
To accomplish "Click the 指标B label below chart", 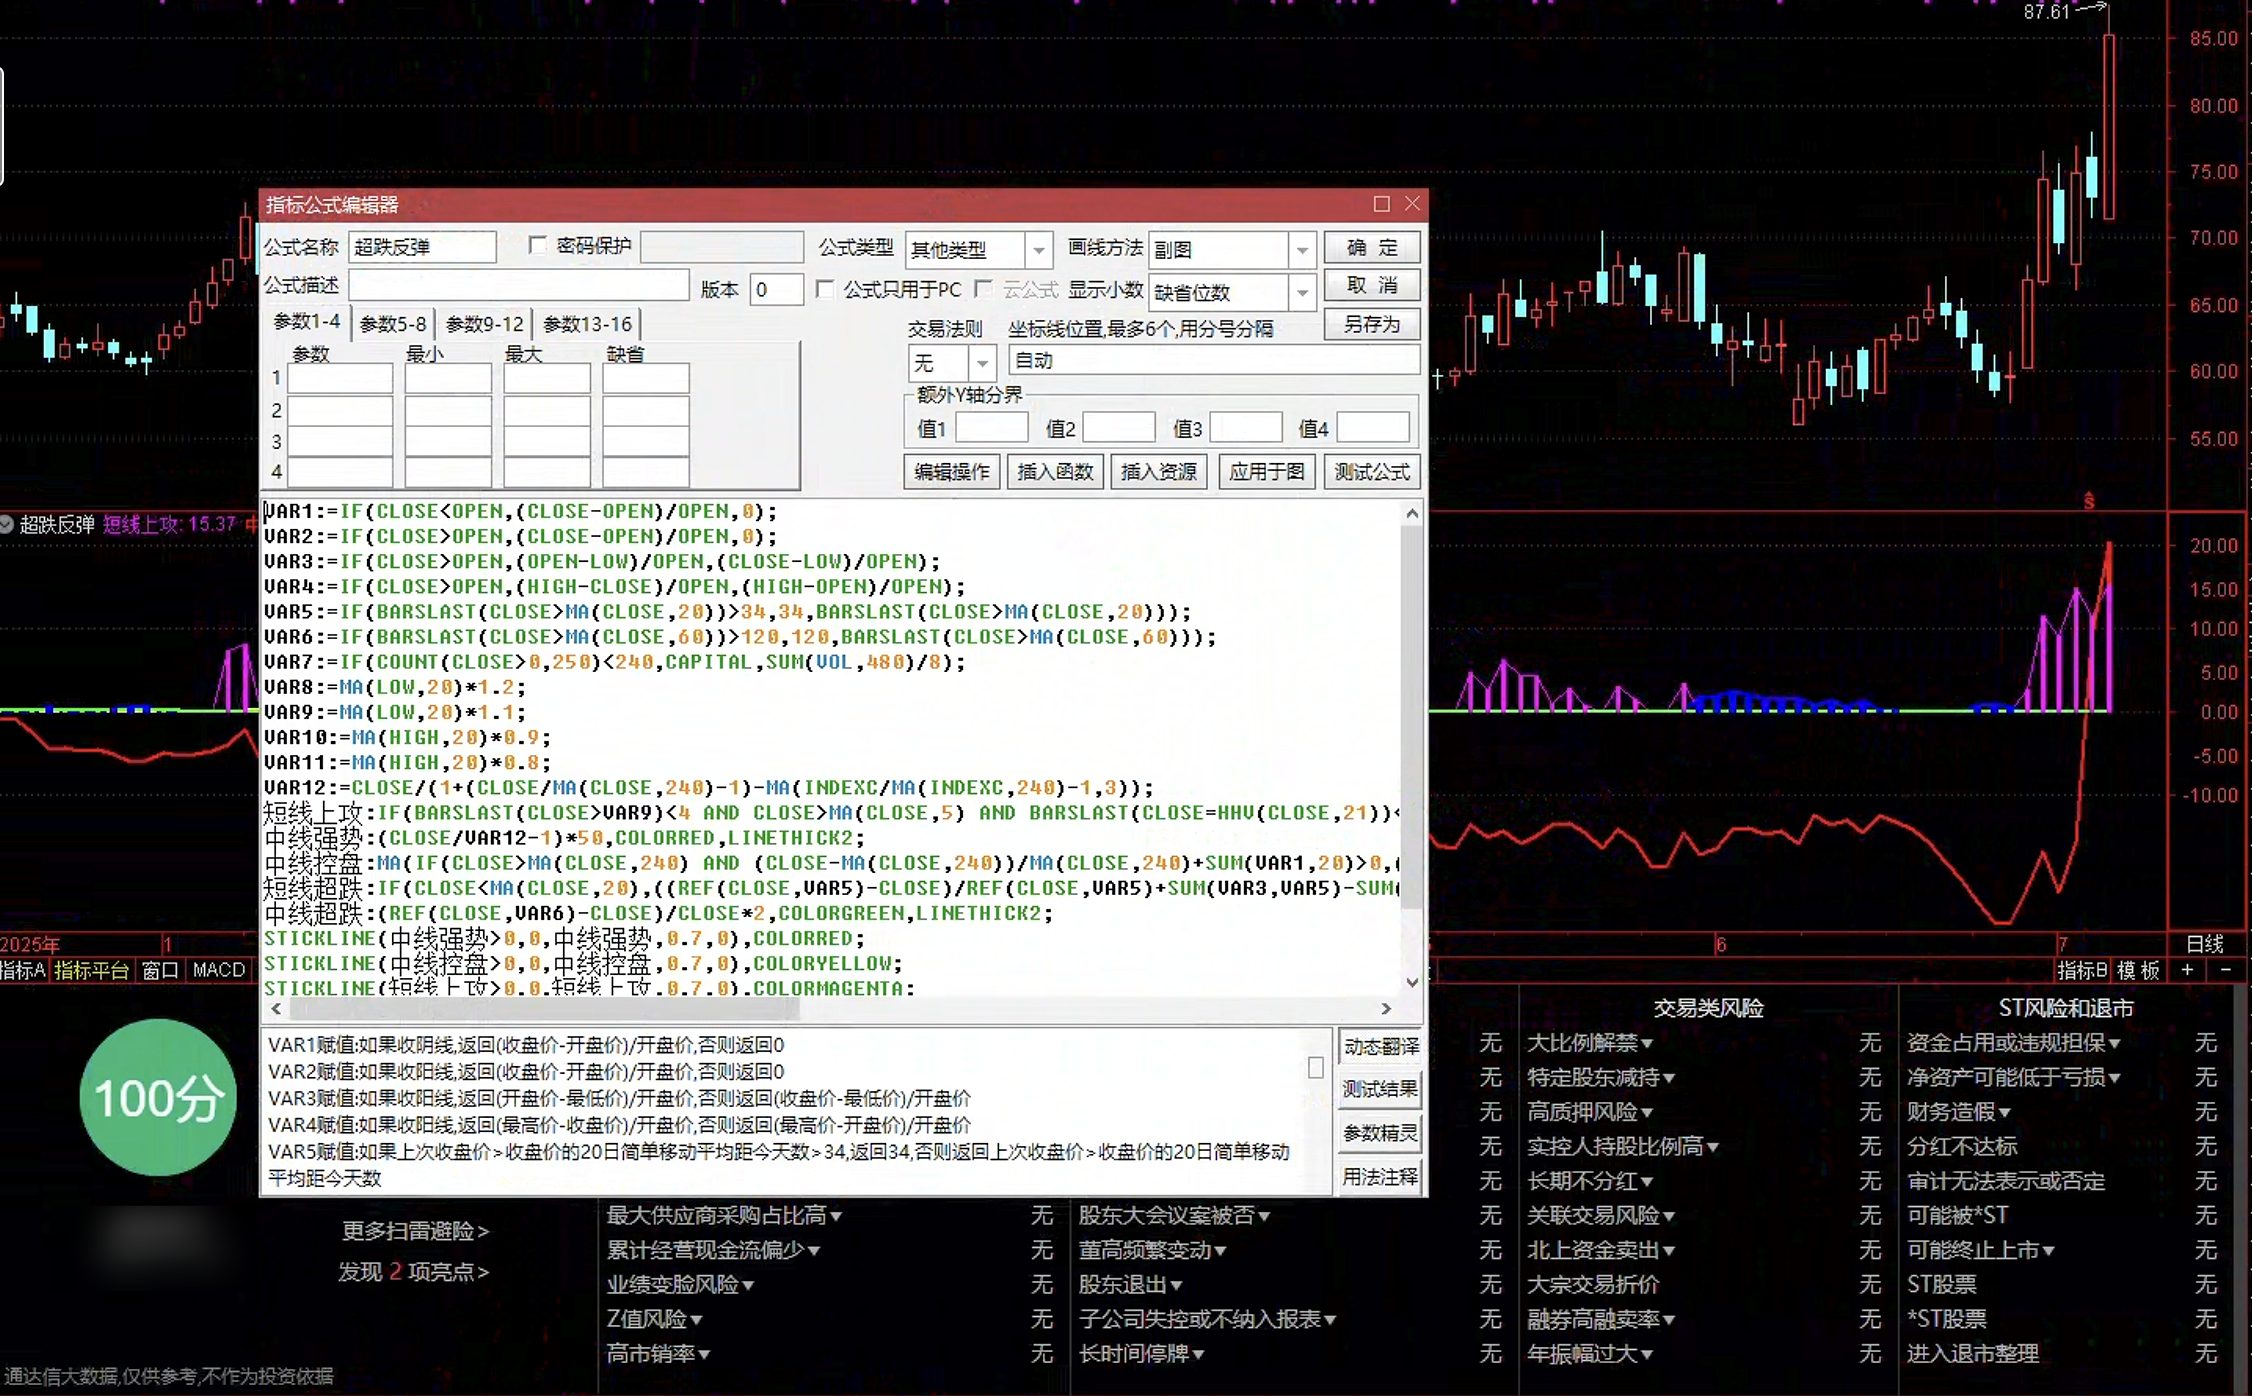I will [2083, 970].
